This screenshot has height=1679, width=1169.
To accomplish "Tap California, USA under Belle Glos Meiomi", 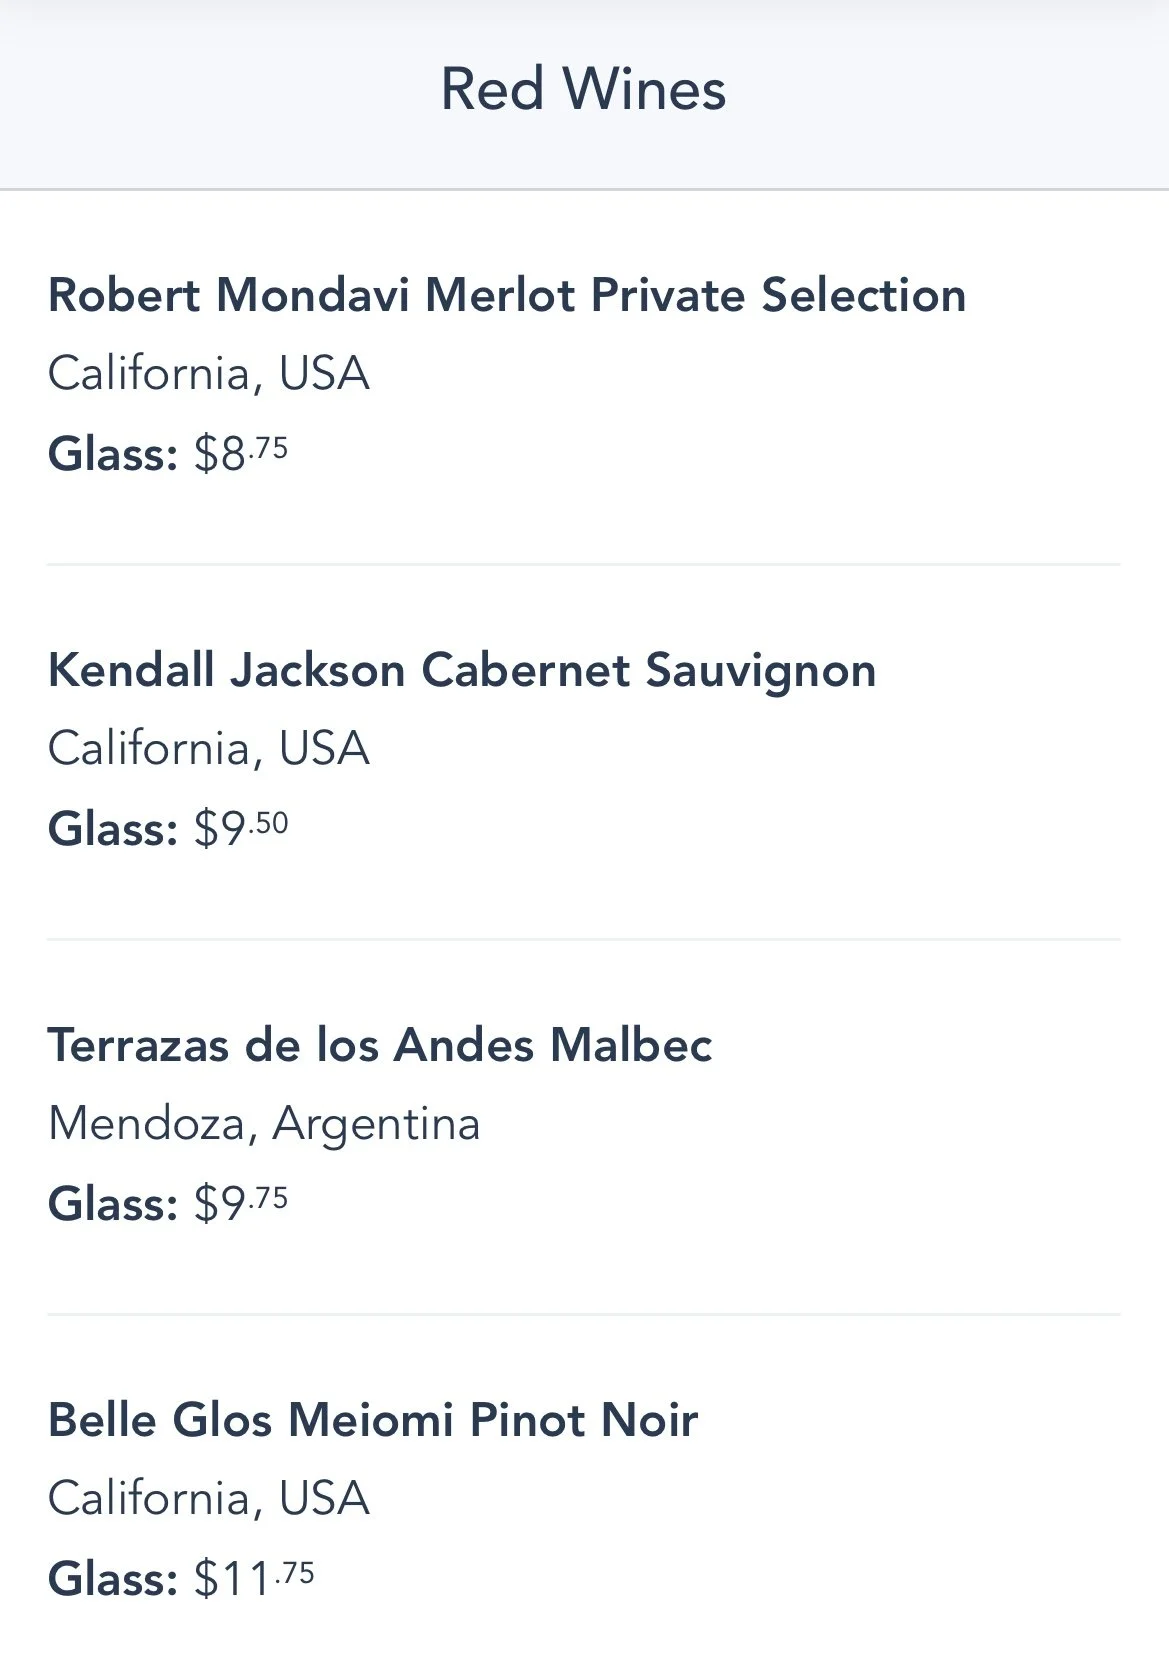I will 209,1499.
